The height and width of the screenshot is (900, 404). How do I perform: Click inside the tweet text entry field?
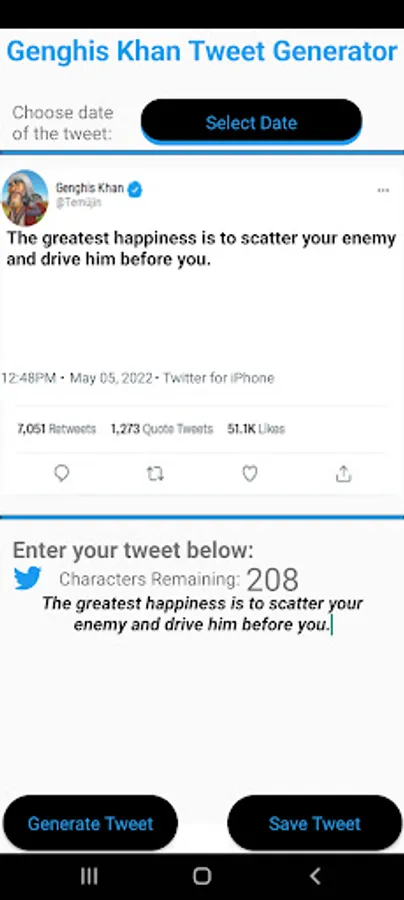[202, 614]
